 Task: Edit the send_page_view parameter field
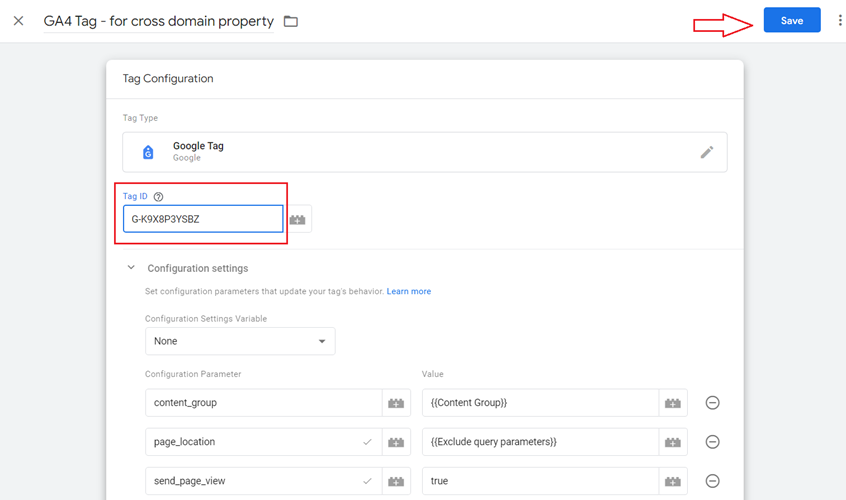tap(264, 481)
